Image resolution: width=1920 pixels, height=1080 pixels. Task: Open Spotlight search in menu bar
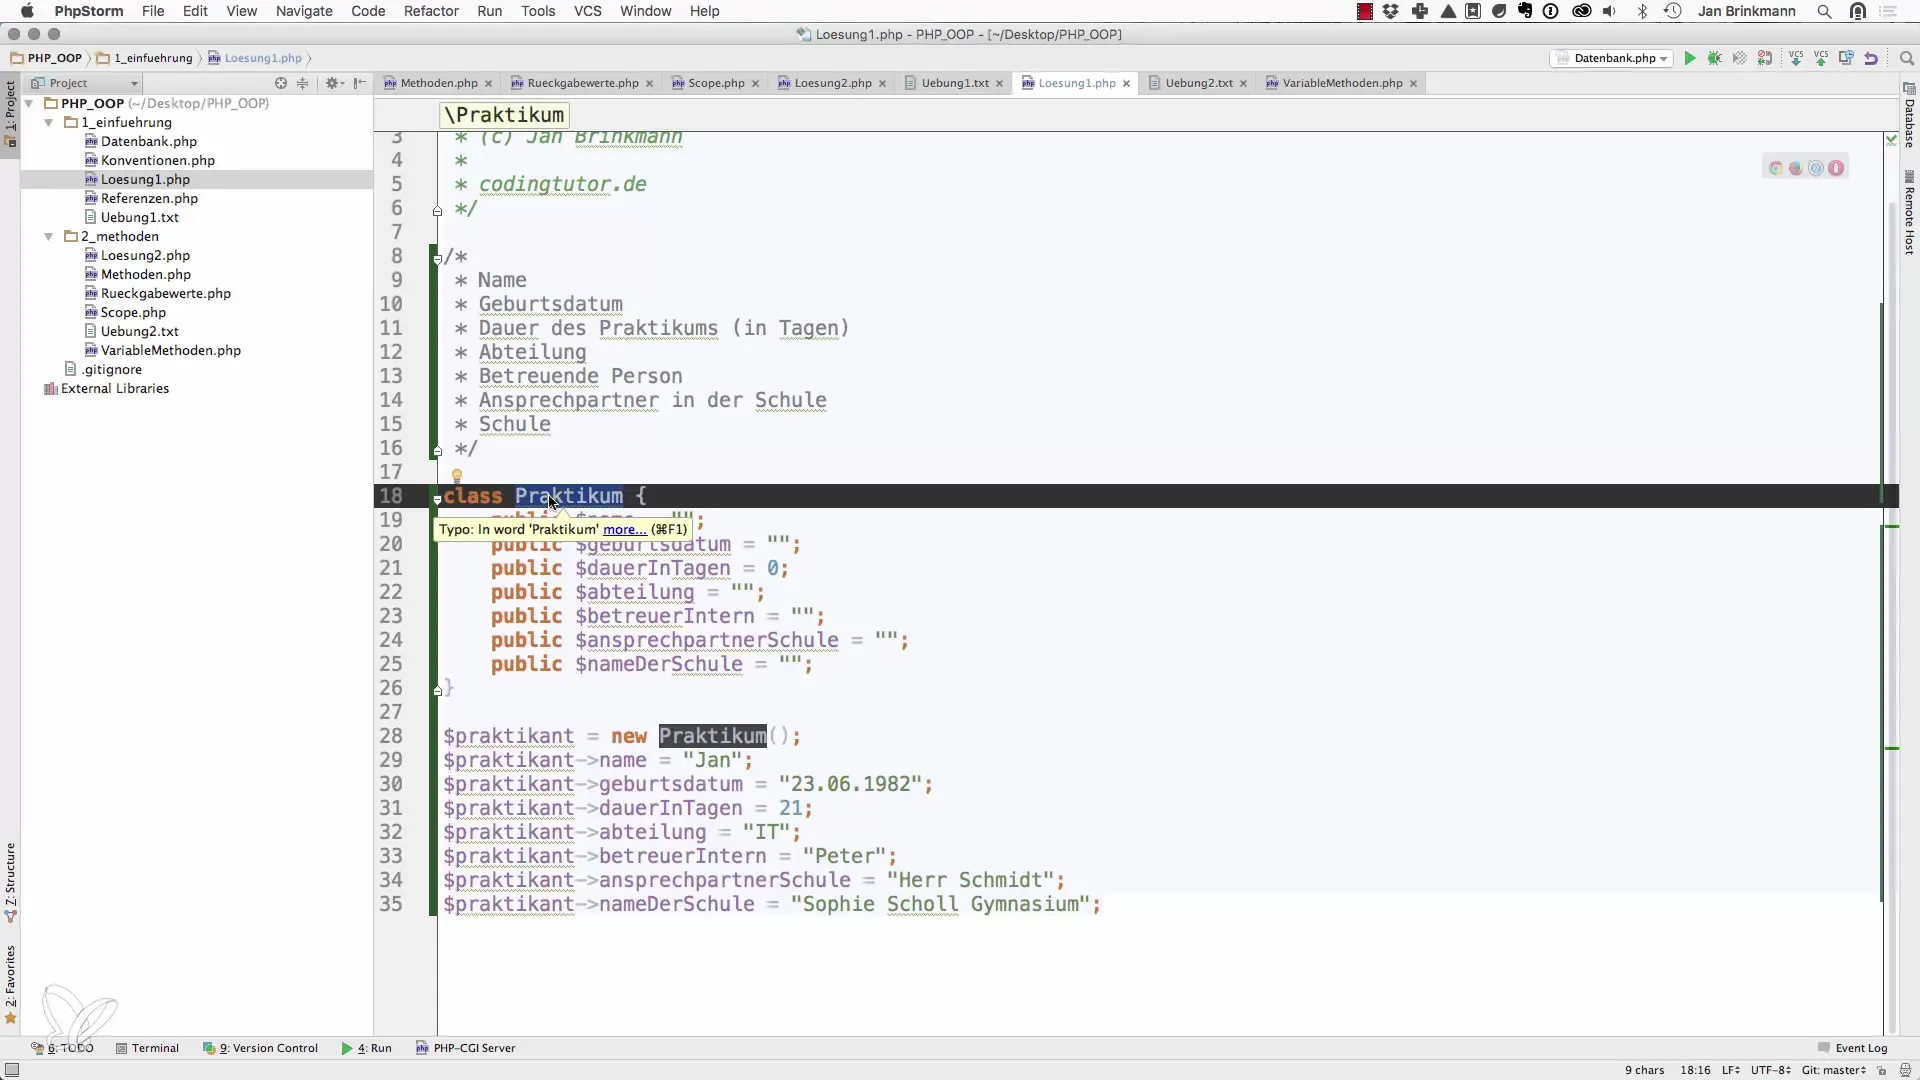pos(1825,11)
